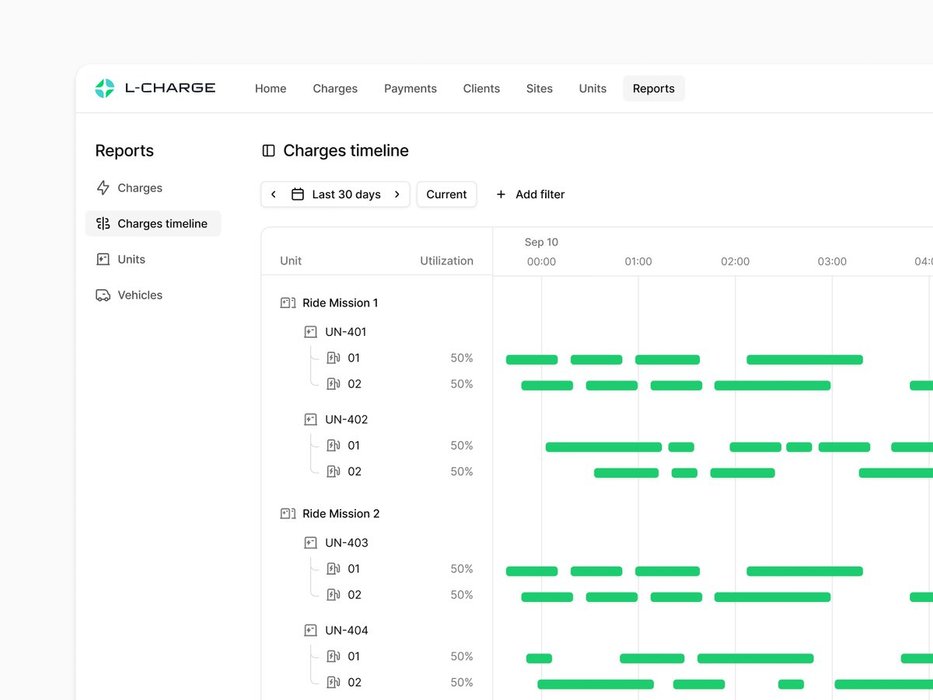Go to previous date range with left chevron
This screenshot has height=700, width=933.
coord(274,194)
